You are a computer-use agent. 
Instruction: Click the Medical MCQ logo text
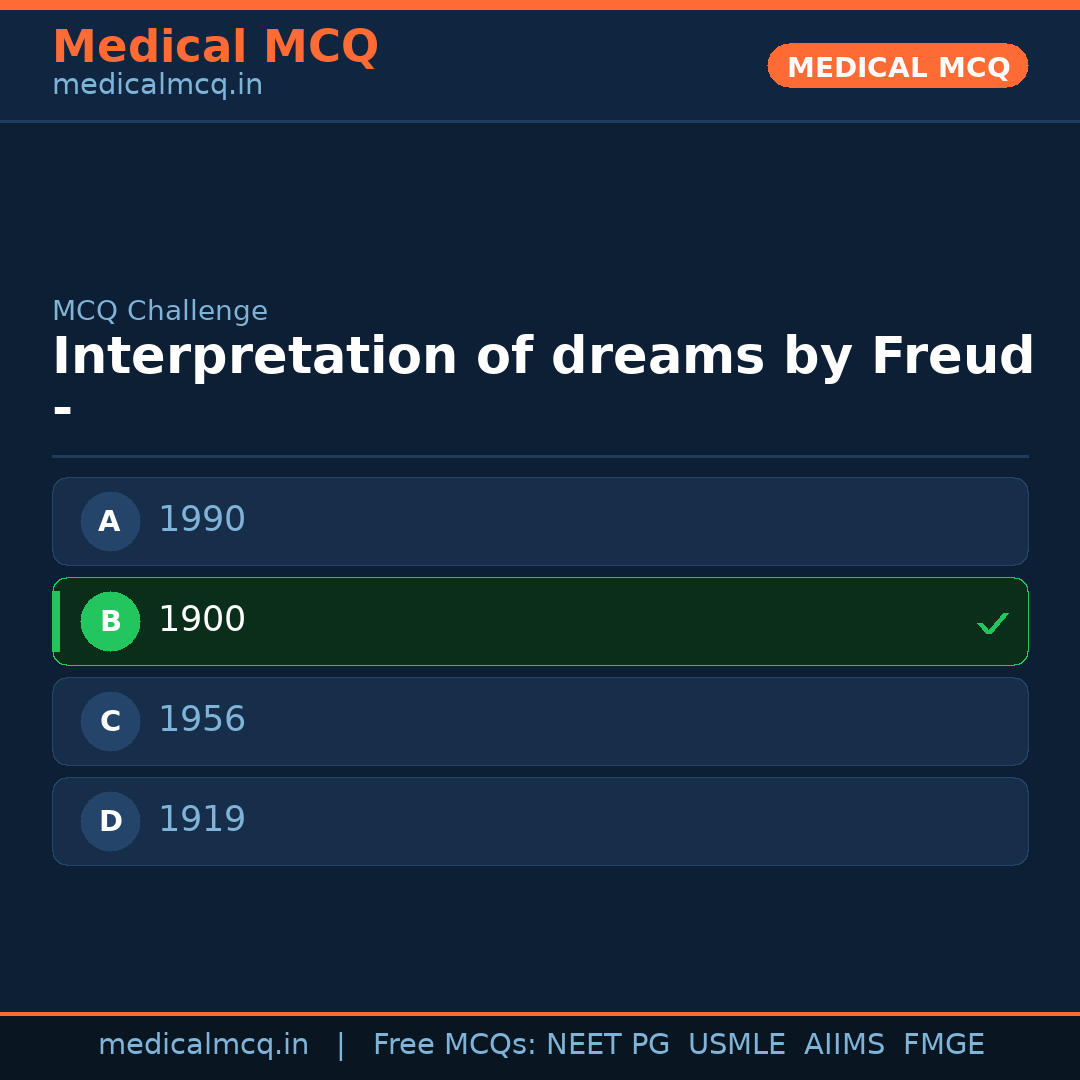[215, 46]
